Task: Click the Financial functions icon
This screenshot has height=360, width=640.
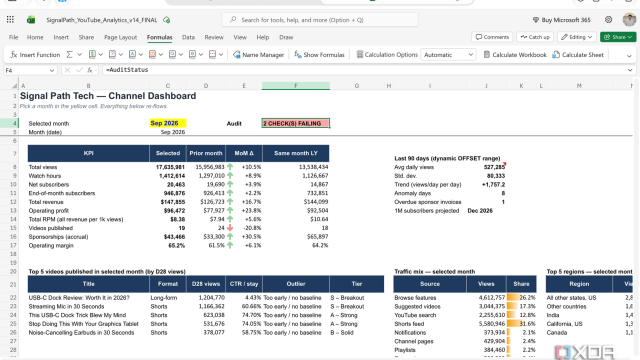Action: point(92,55)
